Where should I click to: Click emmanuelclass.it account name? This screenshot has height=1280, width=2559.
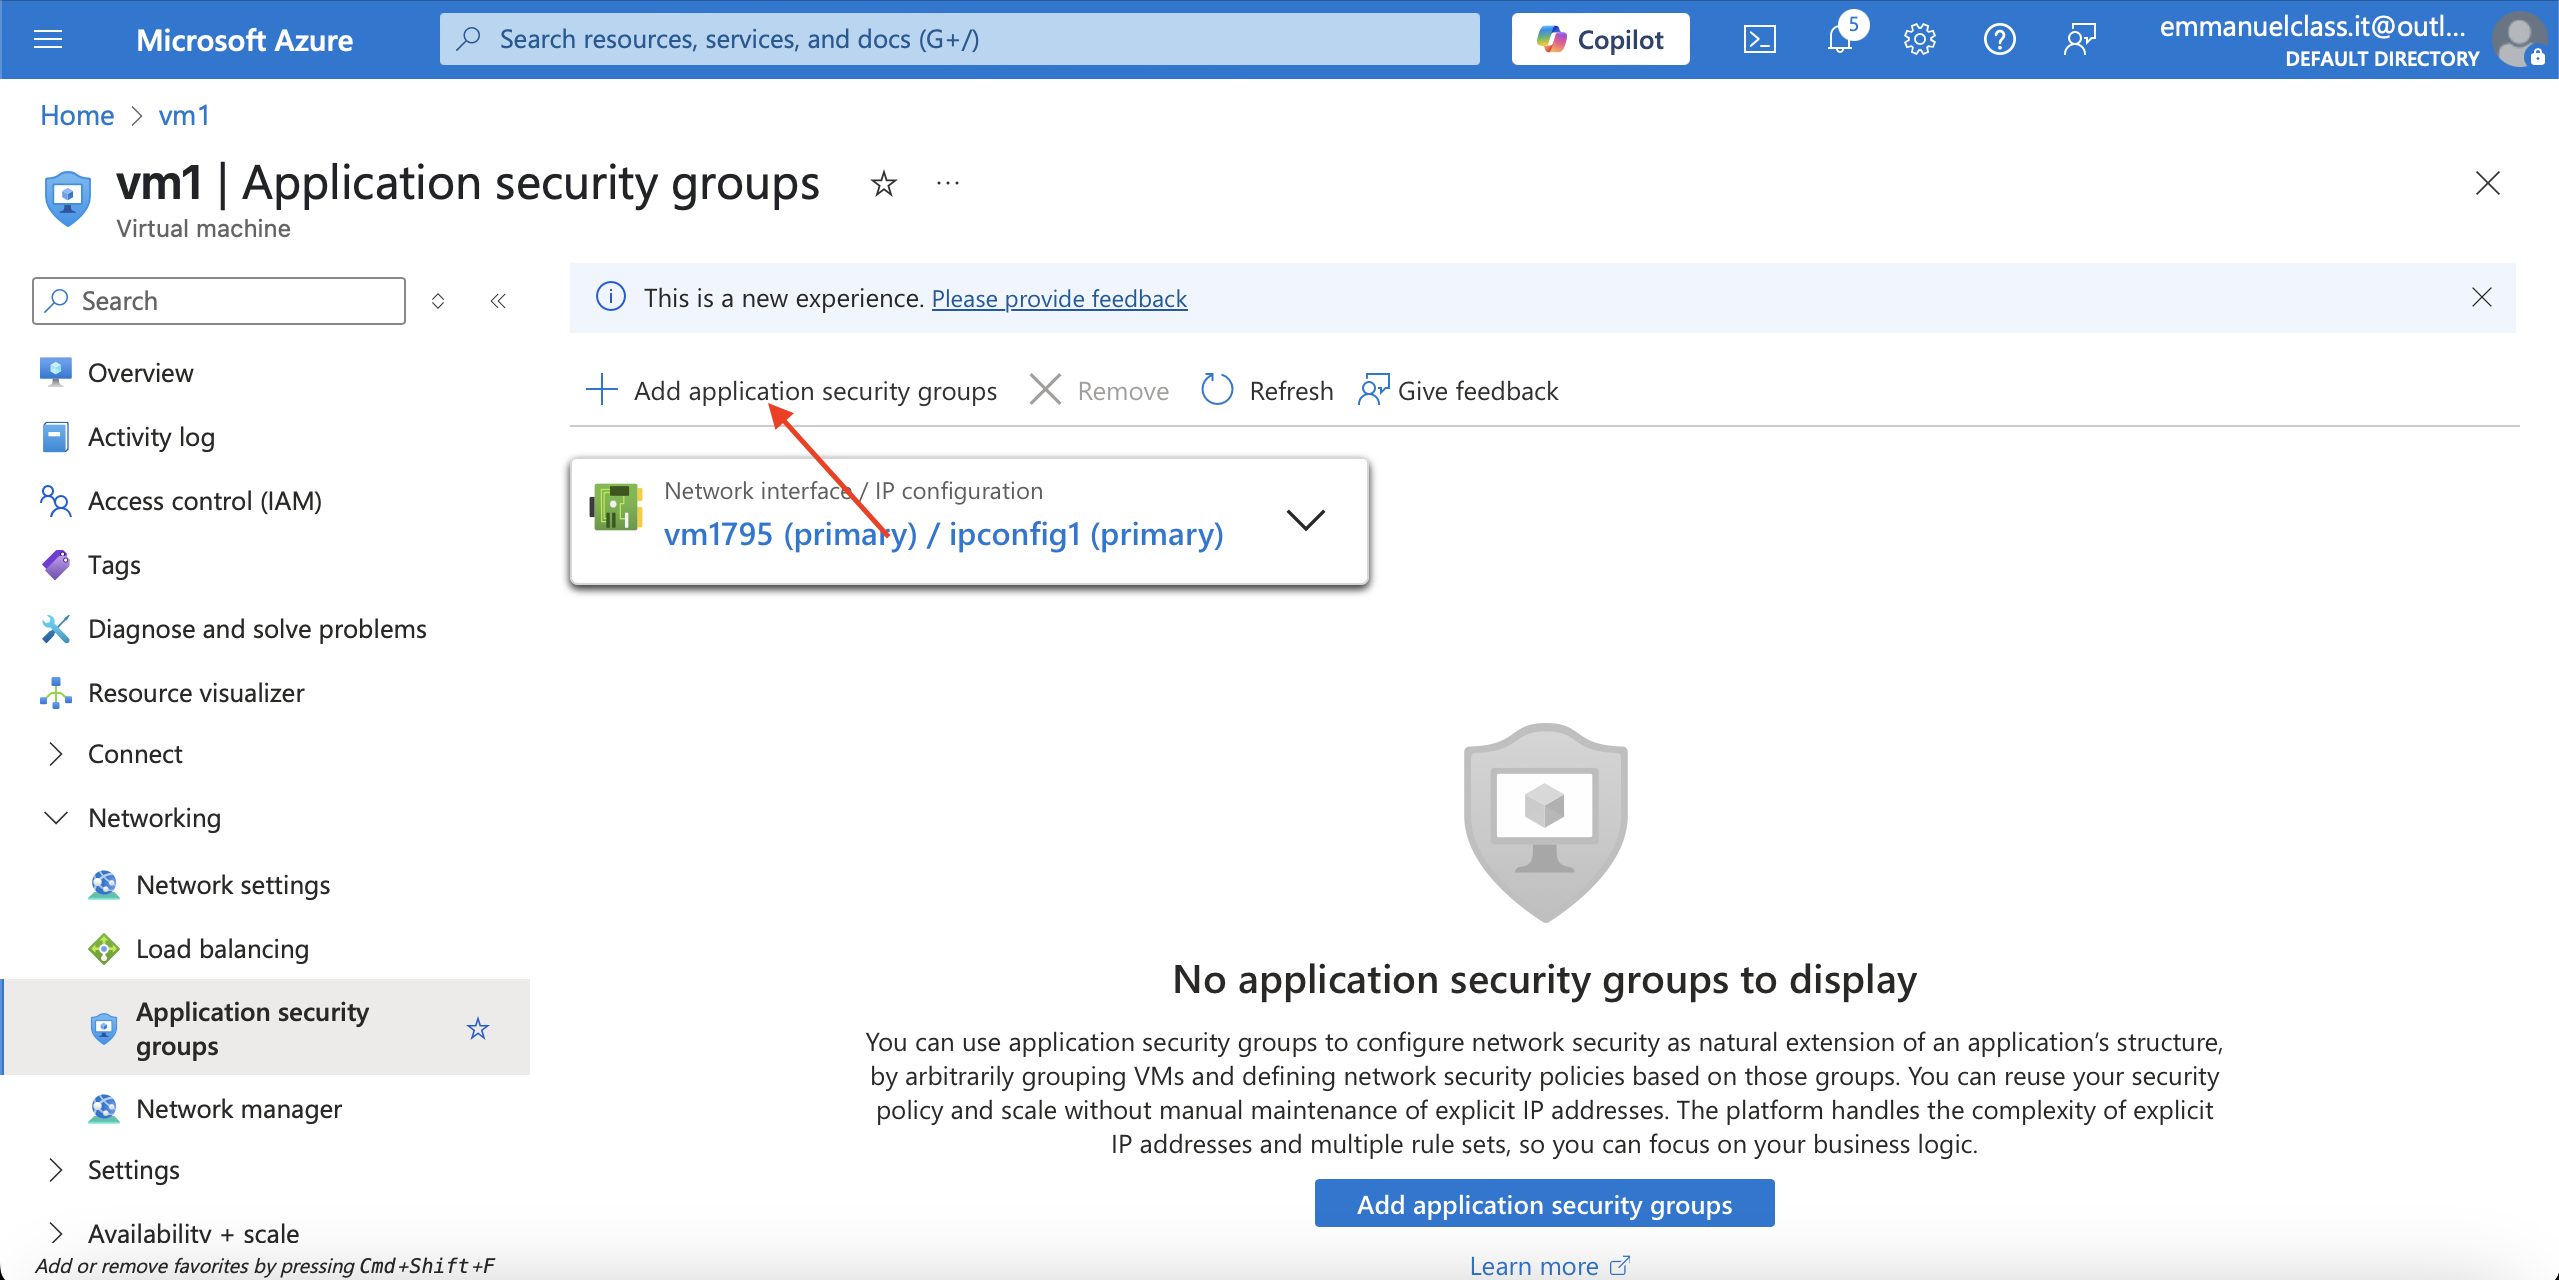coord(2312,27)
